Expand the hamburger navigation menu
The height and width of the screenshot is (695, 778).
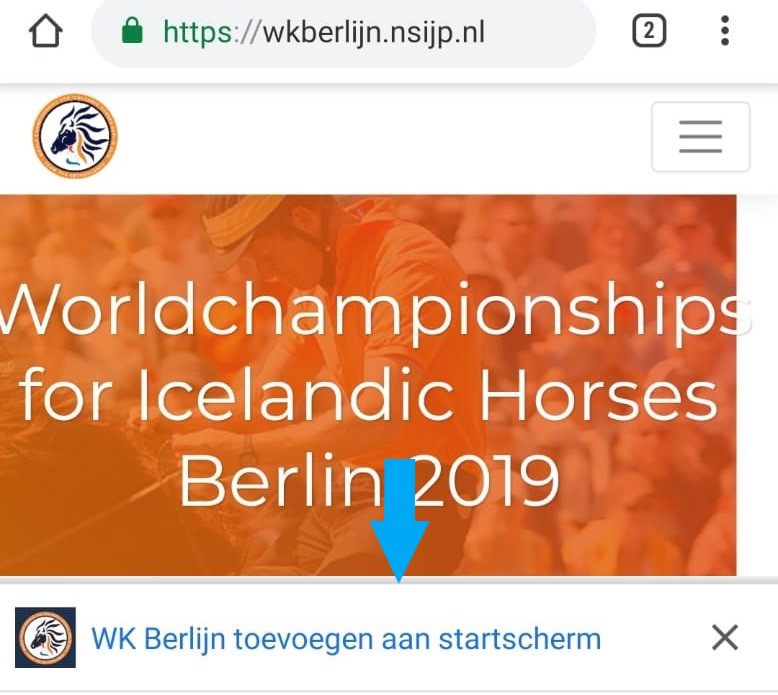[701, 136]
